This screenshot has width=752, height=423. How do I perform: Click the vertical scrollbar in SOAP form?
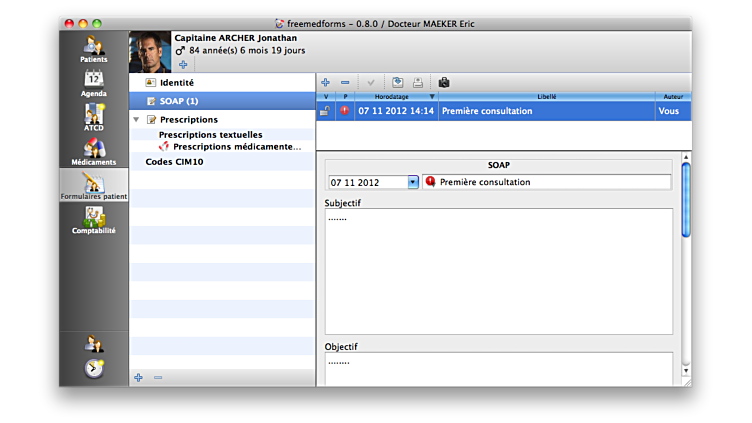pos(685,200)
